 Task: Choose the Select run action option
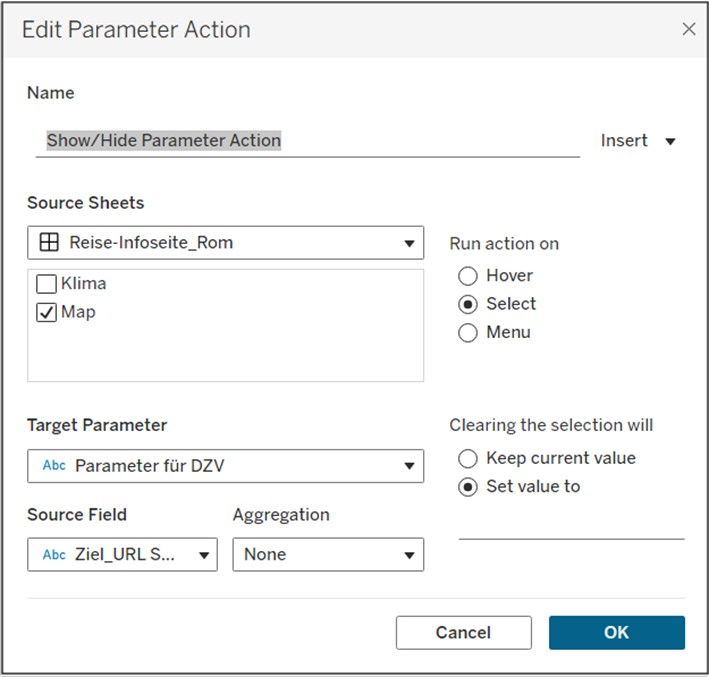pos(467,304)
